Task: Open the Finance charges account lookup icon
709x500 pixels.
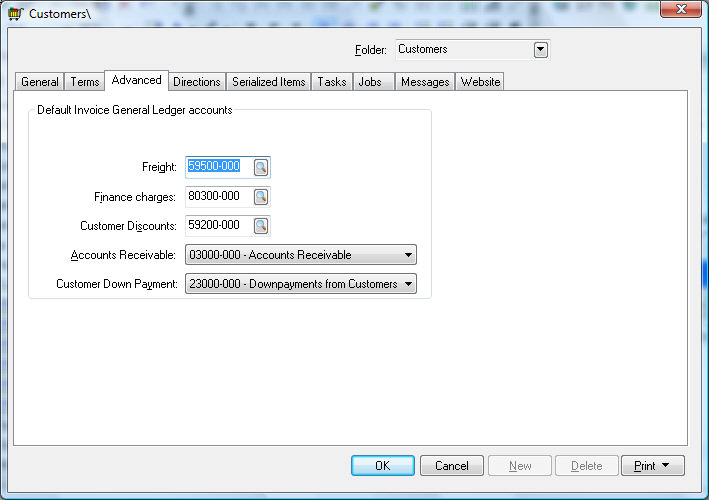Action: (260, 197)
